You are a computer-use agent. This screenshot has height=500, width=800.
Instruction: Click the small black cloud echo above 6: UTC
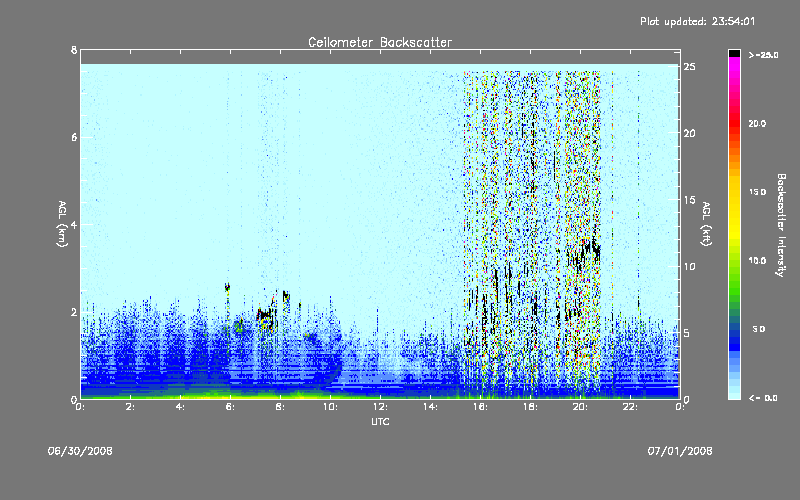[227, 287]
